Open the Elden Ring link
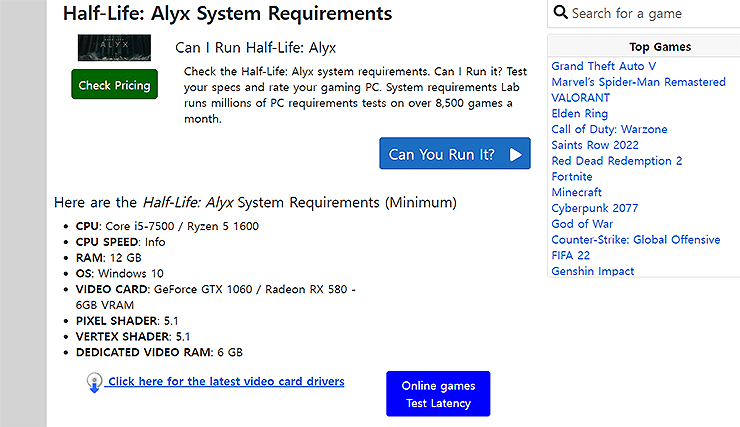Image resolution: width=740 pixels, height=427 pixels. pos(580,114)
